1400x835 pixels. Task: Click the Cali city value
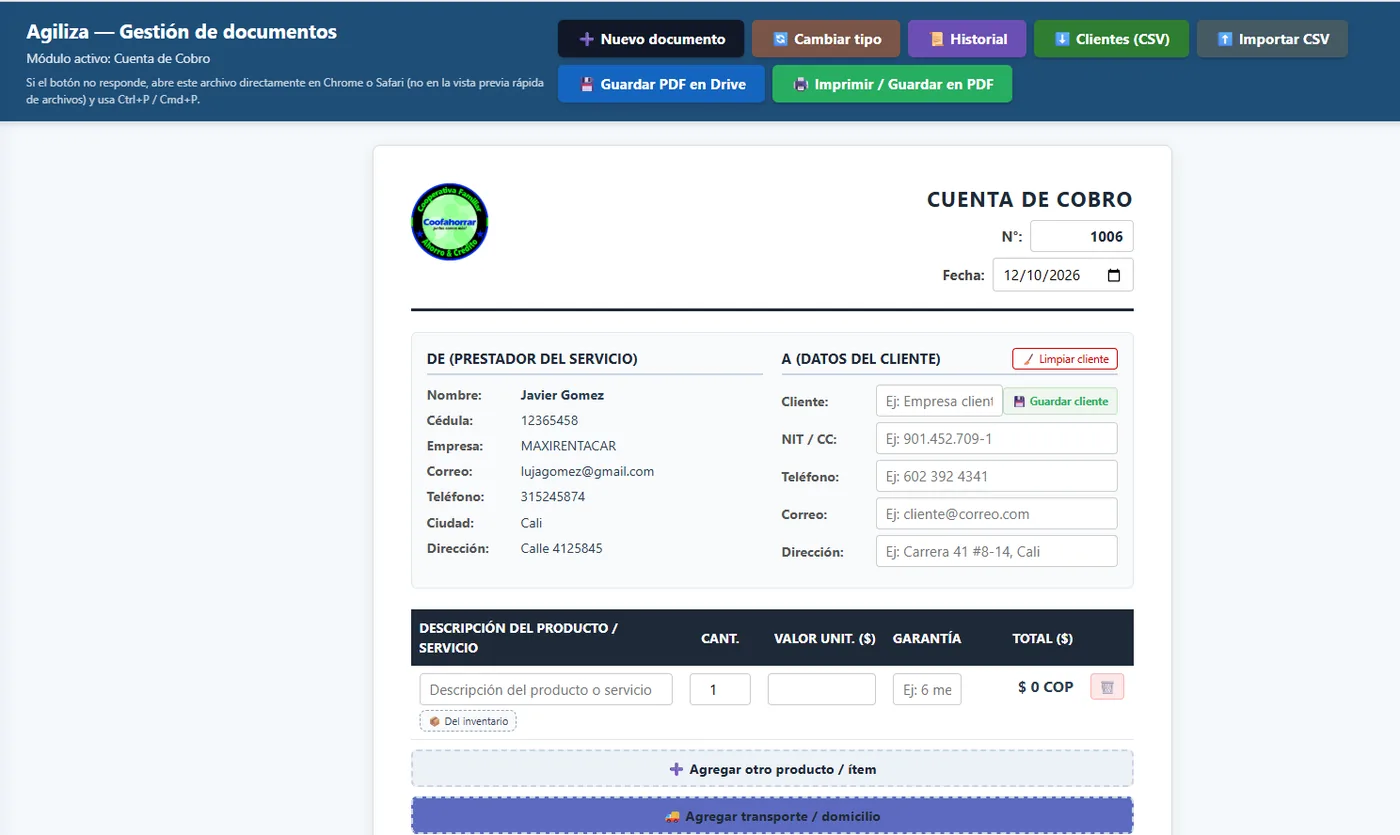(531, 523)
